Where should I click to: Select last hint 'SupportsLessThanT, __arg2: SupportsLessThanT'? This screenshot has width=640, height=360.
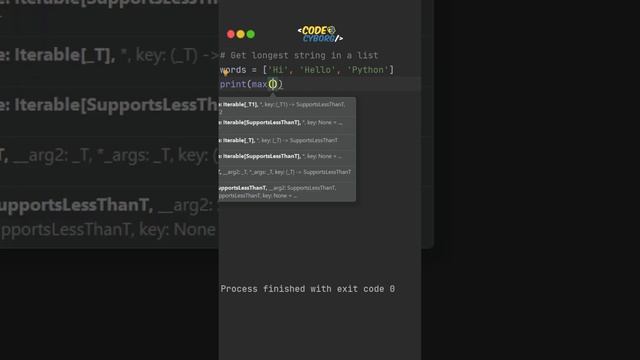point(287,191)
